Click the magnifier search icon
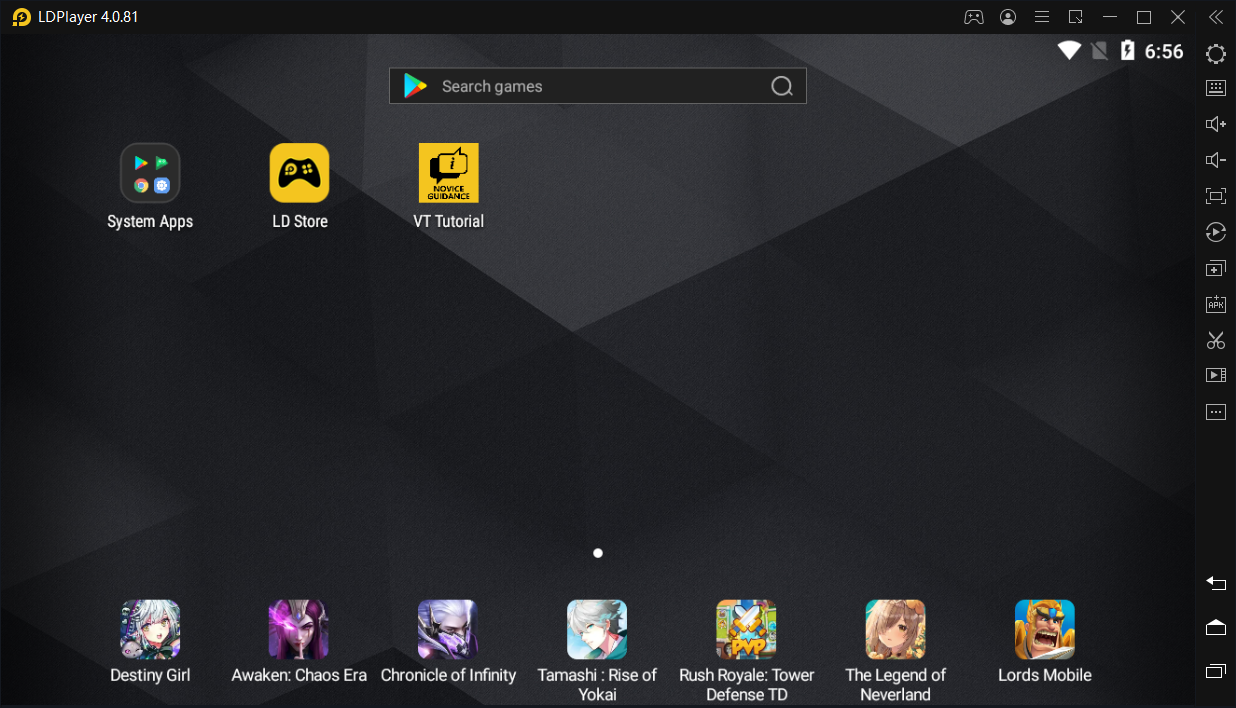The image size is (1236, 708). tap(782, 87)
